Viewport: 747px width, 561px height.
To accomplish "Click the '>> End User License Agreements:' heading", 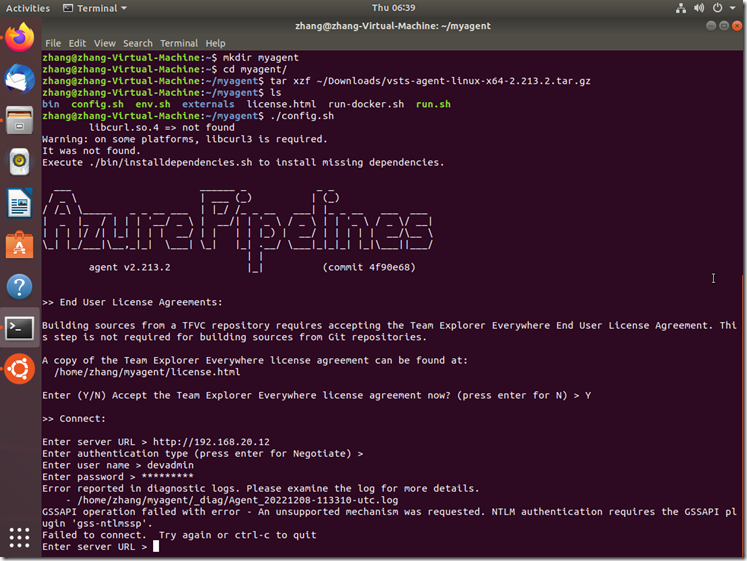I will click(132, 302).
